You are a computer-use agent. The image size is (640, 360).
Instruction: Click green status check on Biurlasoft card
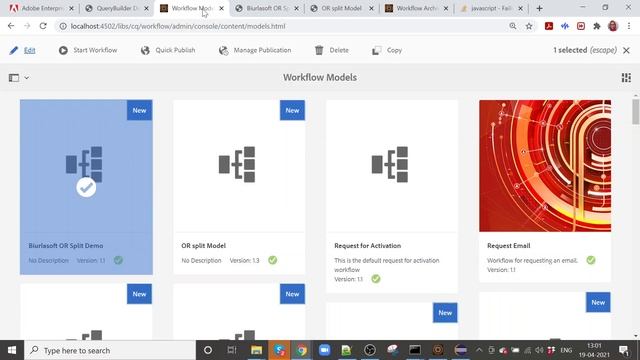point(118,260)
